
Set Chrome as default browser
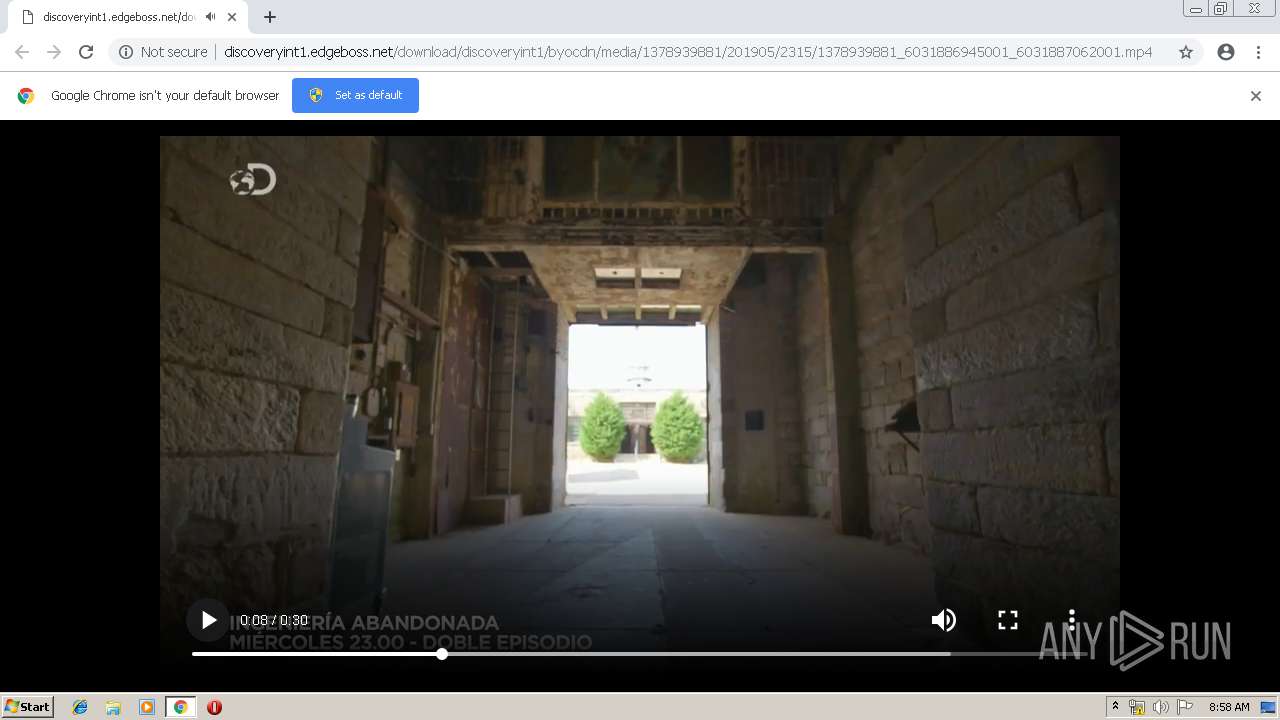coord(355,95)
